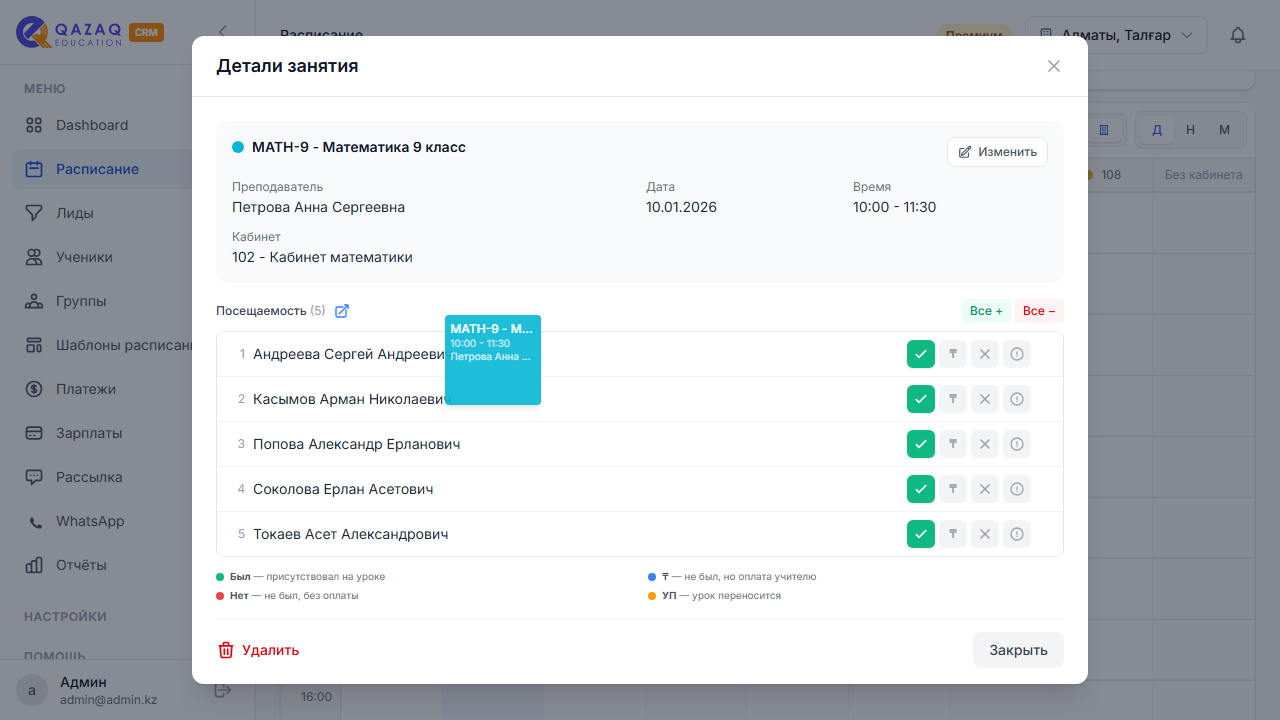
Task: Set teacher-paid absence for Андреева Сергей
Action: tap(953, 354)
